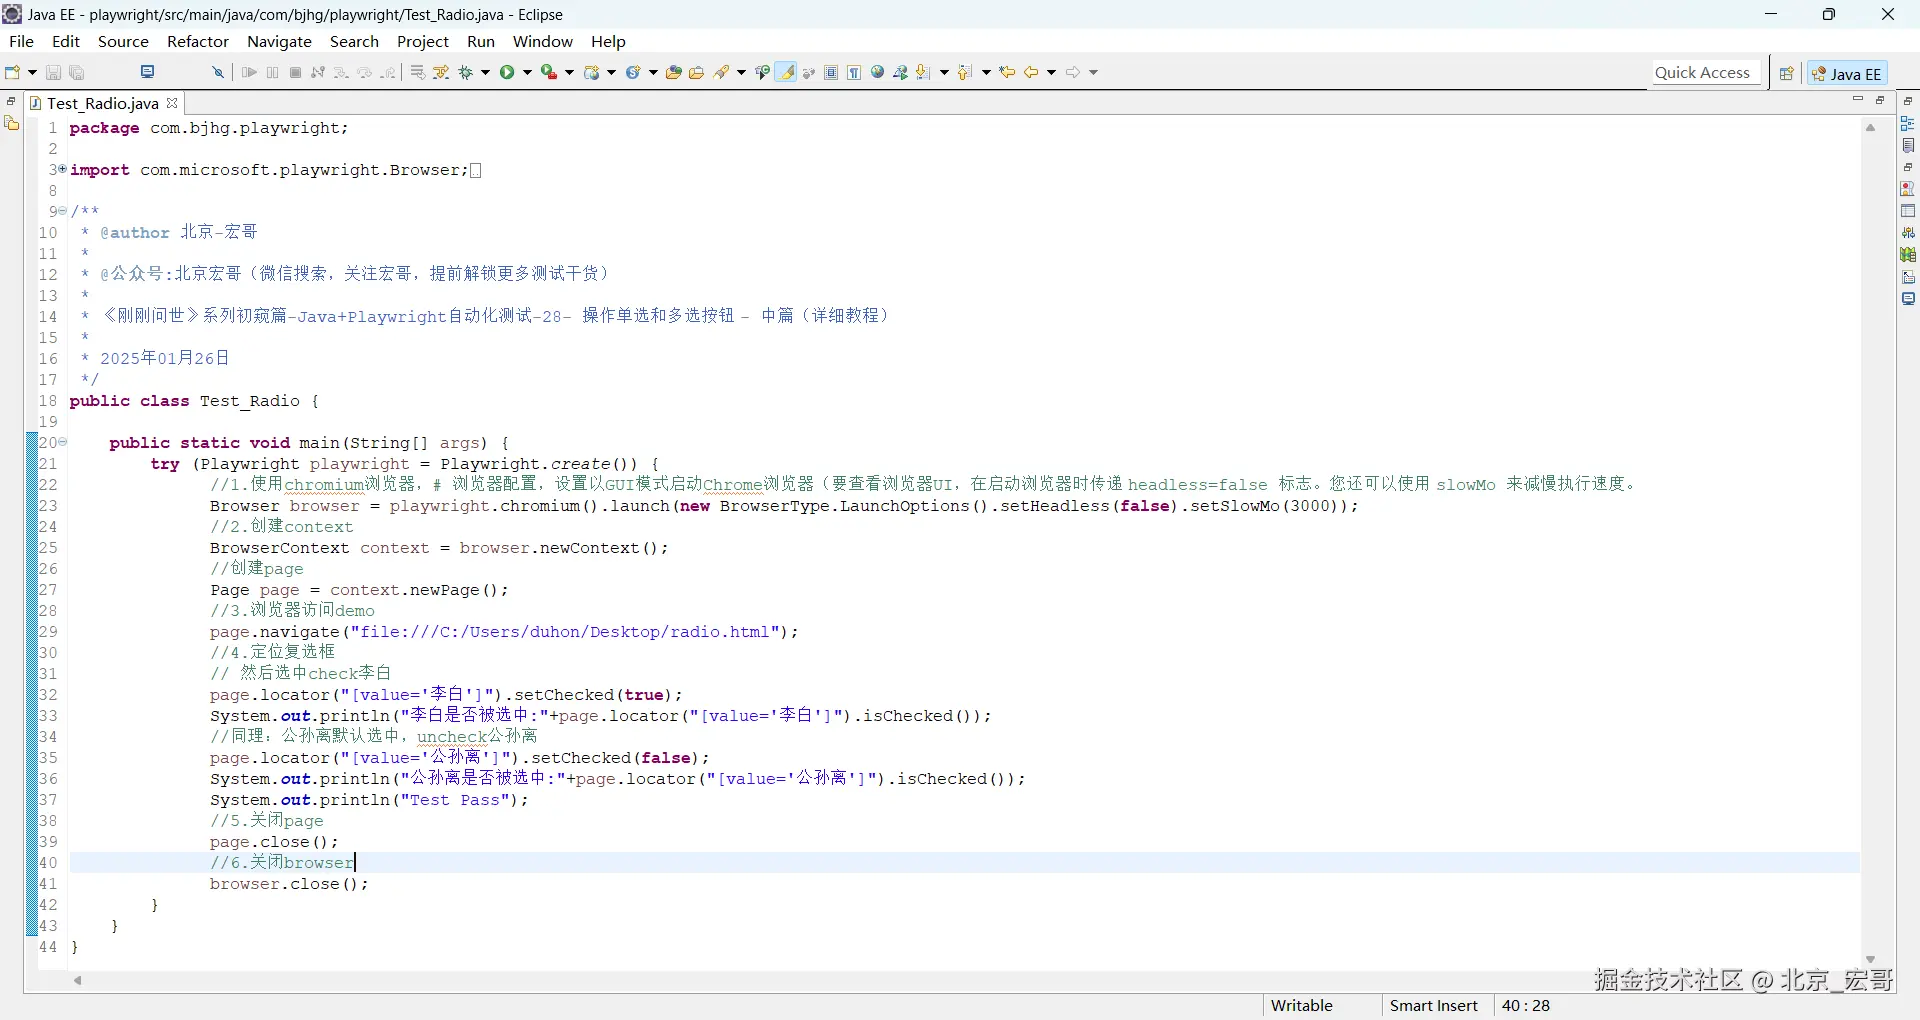1920x1020 pixels.
Task: Expand the External Tools dropdown arrow
Action: [x=569, y=72]
